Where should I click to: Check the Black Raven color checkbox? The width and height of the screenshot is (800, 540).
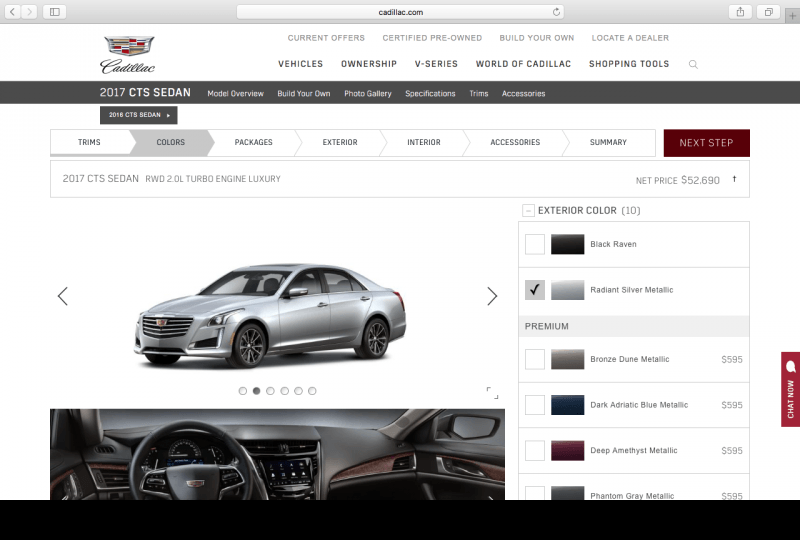(535, 244)
